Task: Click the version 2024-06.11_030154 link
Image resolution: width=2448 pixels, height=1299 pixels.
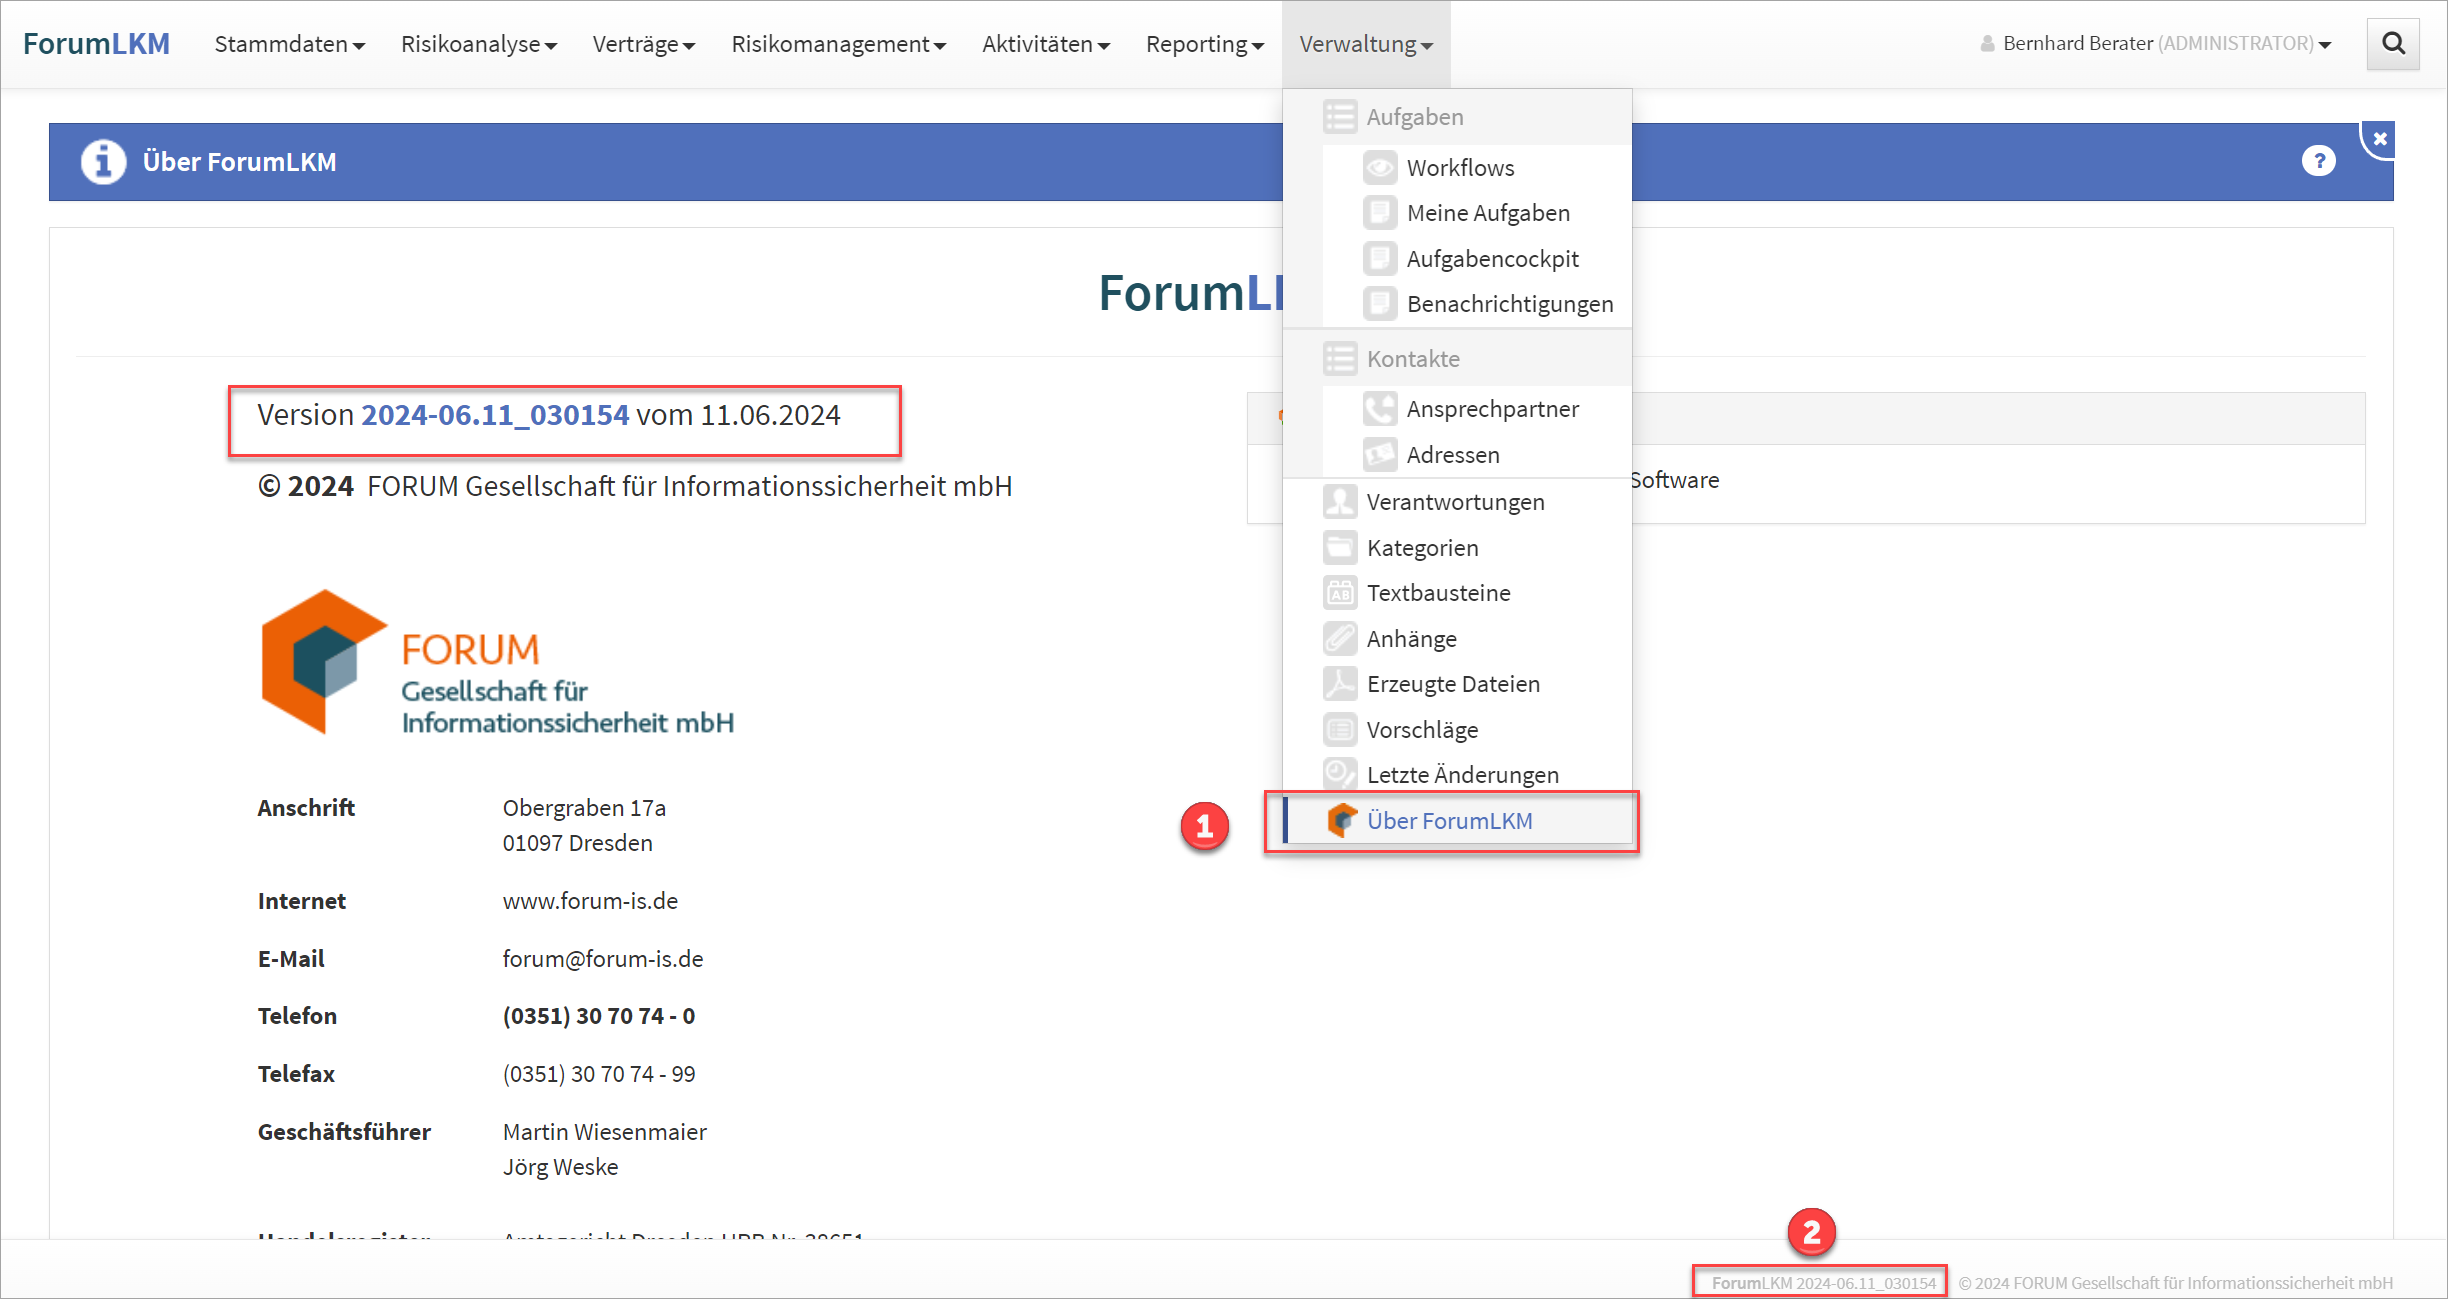Action: pyautogui.click(x=495, y=415)
